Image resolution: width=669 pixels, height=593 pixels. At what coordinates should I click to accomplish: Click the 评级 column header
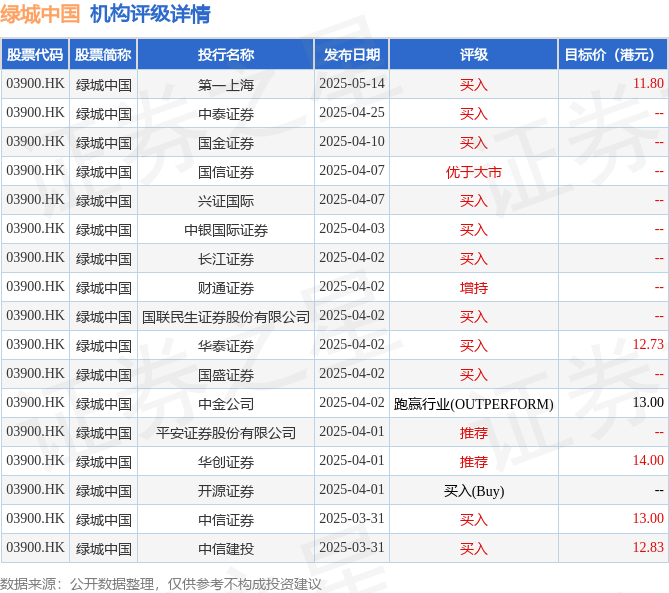click(474, 54)
